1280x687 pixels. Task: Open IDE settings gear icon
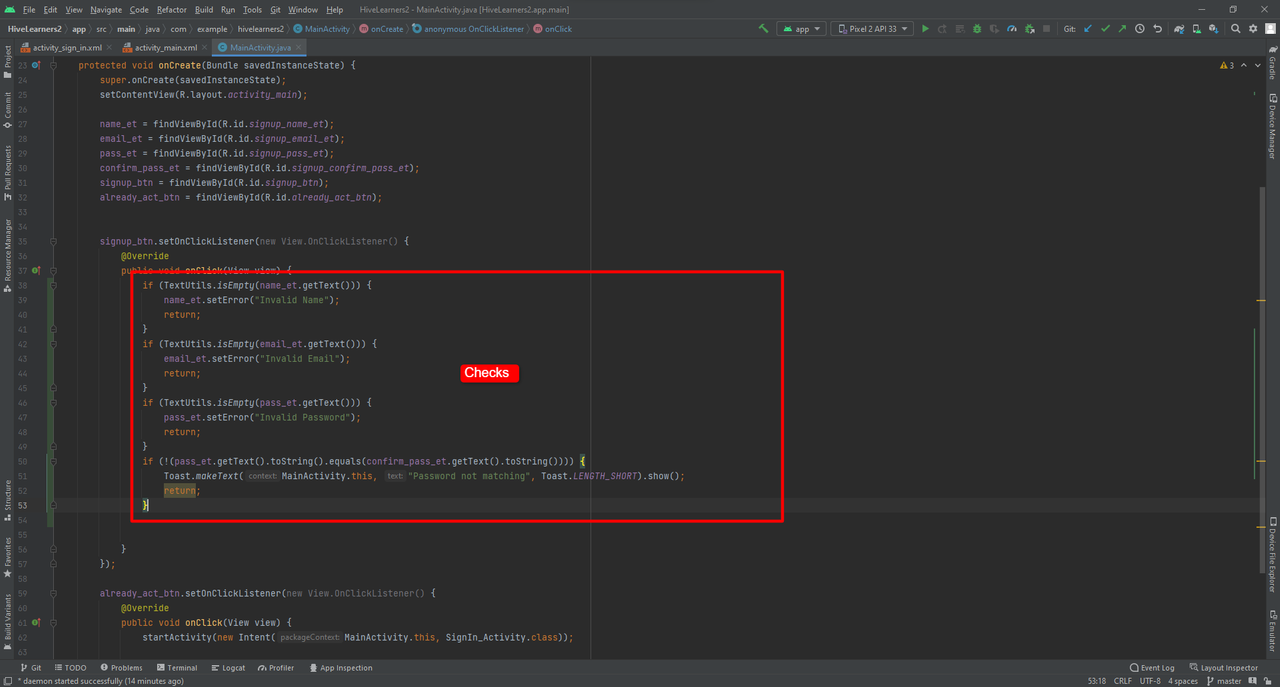point(1253,29)
